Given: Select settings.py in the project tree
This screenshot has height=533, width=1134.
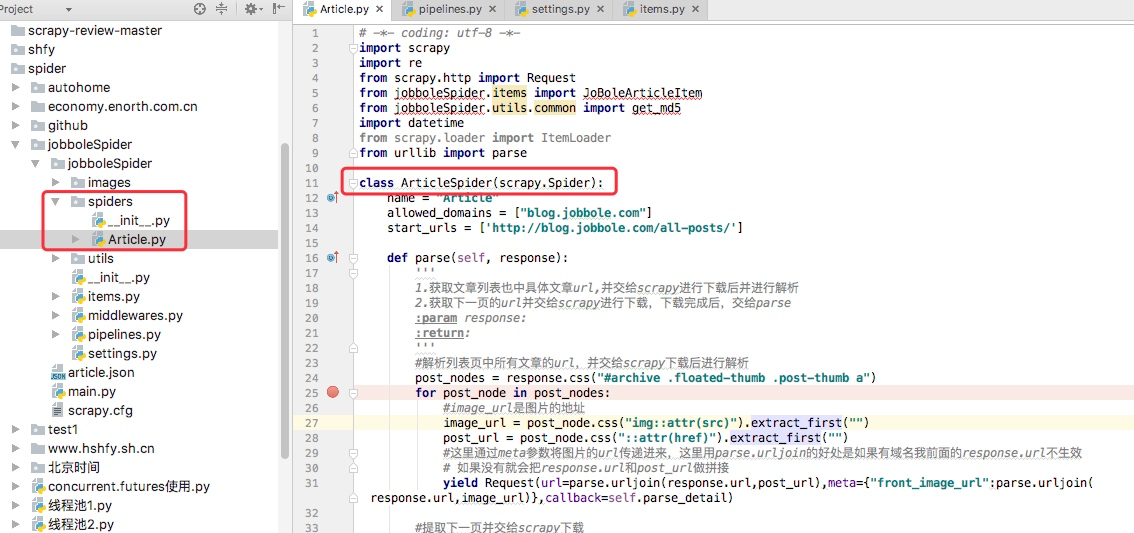Looking at the screenshot, I should (x=122, y=354).
